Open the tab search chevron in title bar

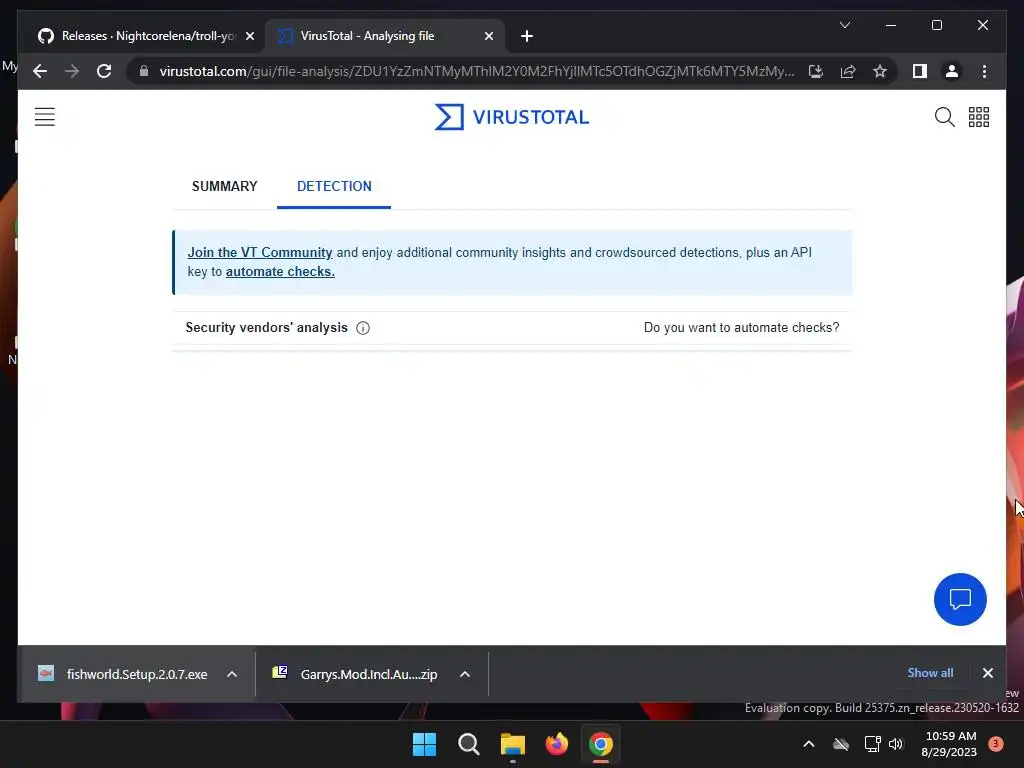click(x=844, y=25)
